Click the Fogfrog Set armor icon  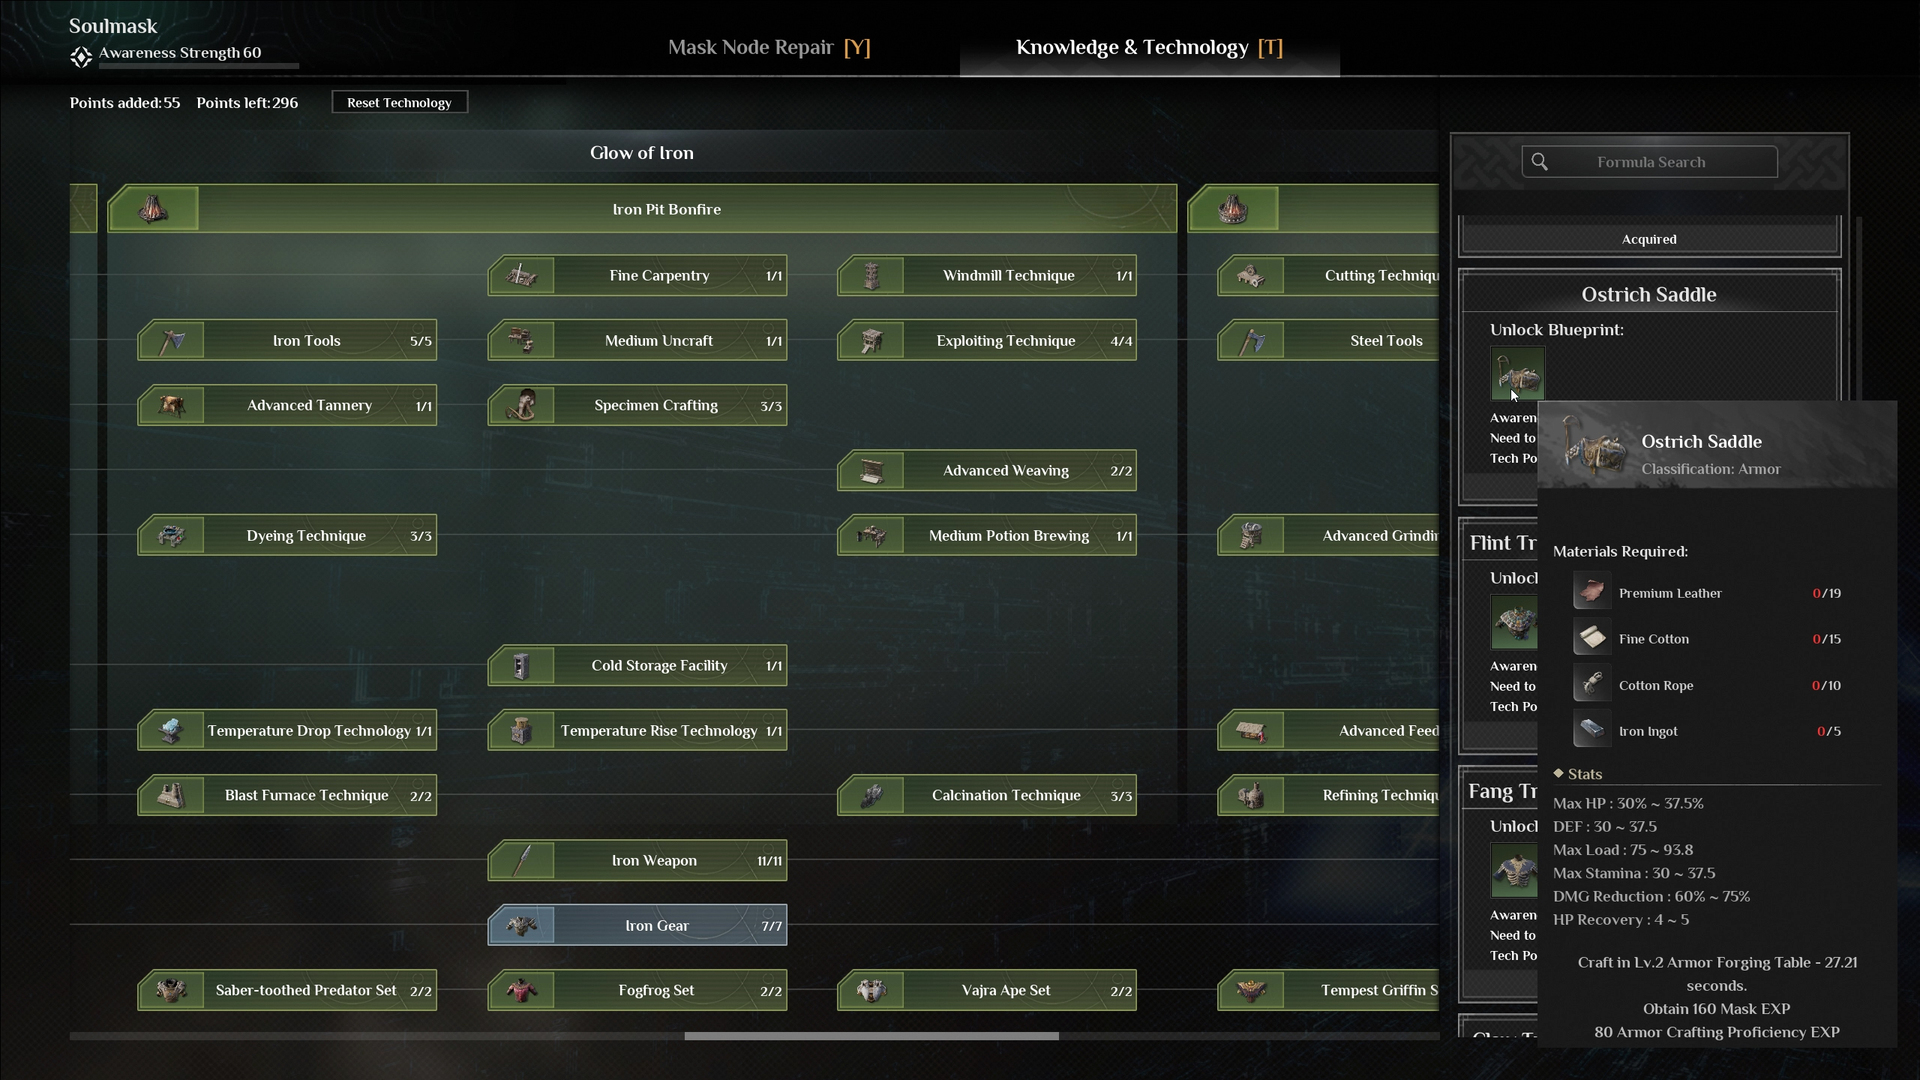pyautogui.click(x=521, y=991)
